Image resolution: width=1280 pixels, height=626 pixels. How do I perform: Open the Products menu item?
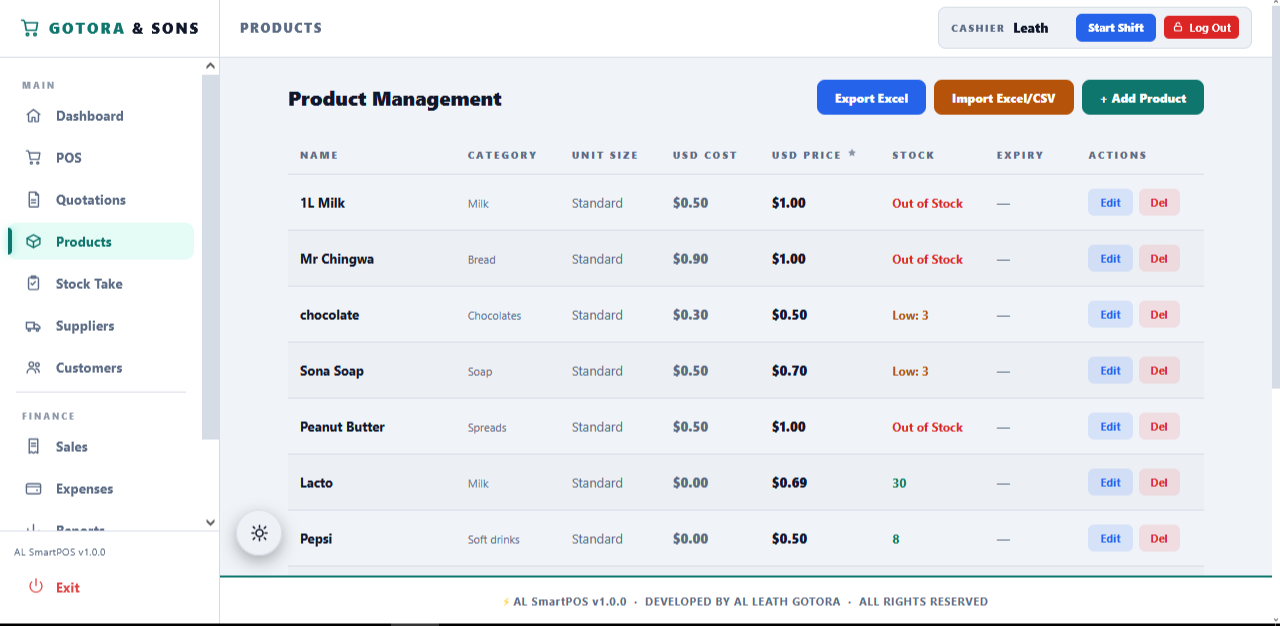pos(101,242)
